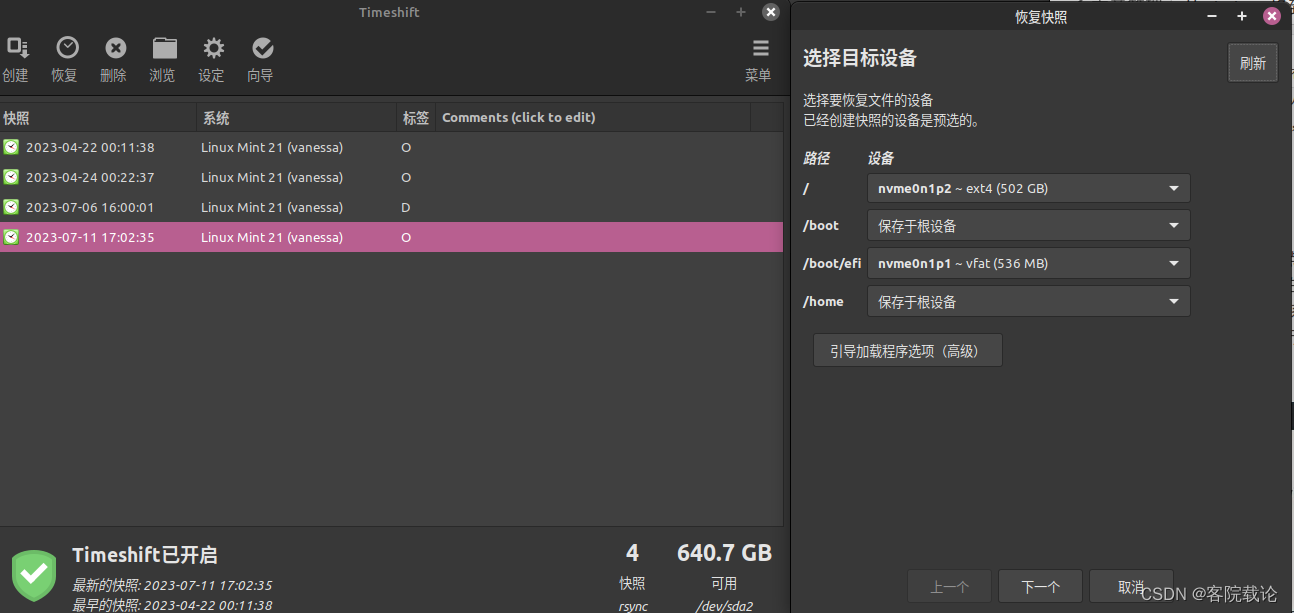The width and height of the screenshot is (1294, 613).
Task: Open the root path device dropdown nvme0n1p2
Action: pyautogui.click(x=1028, y=188)
